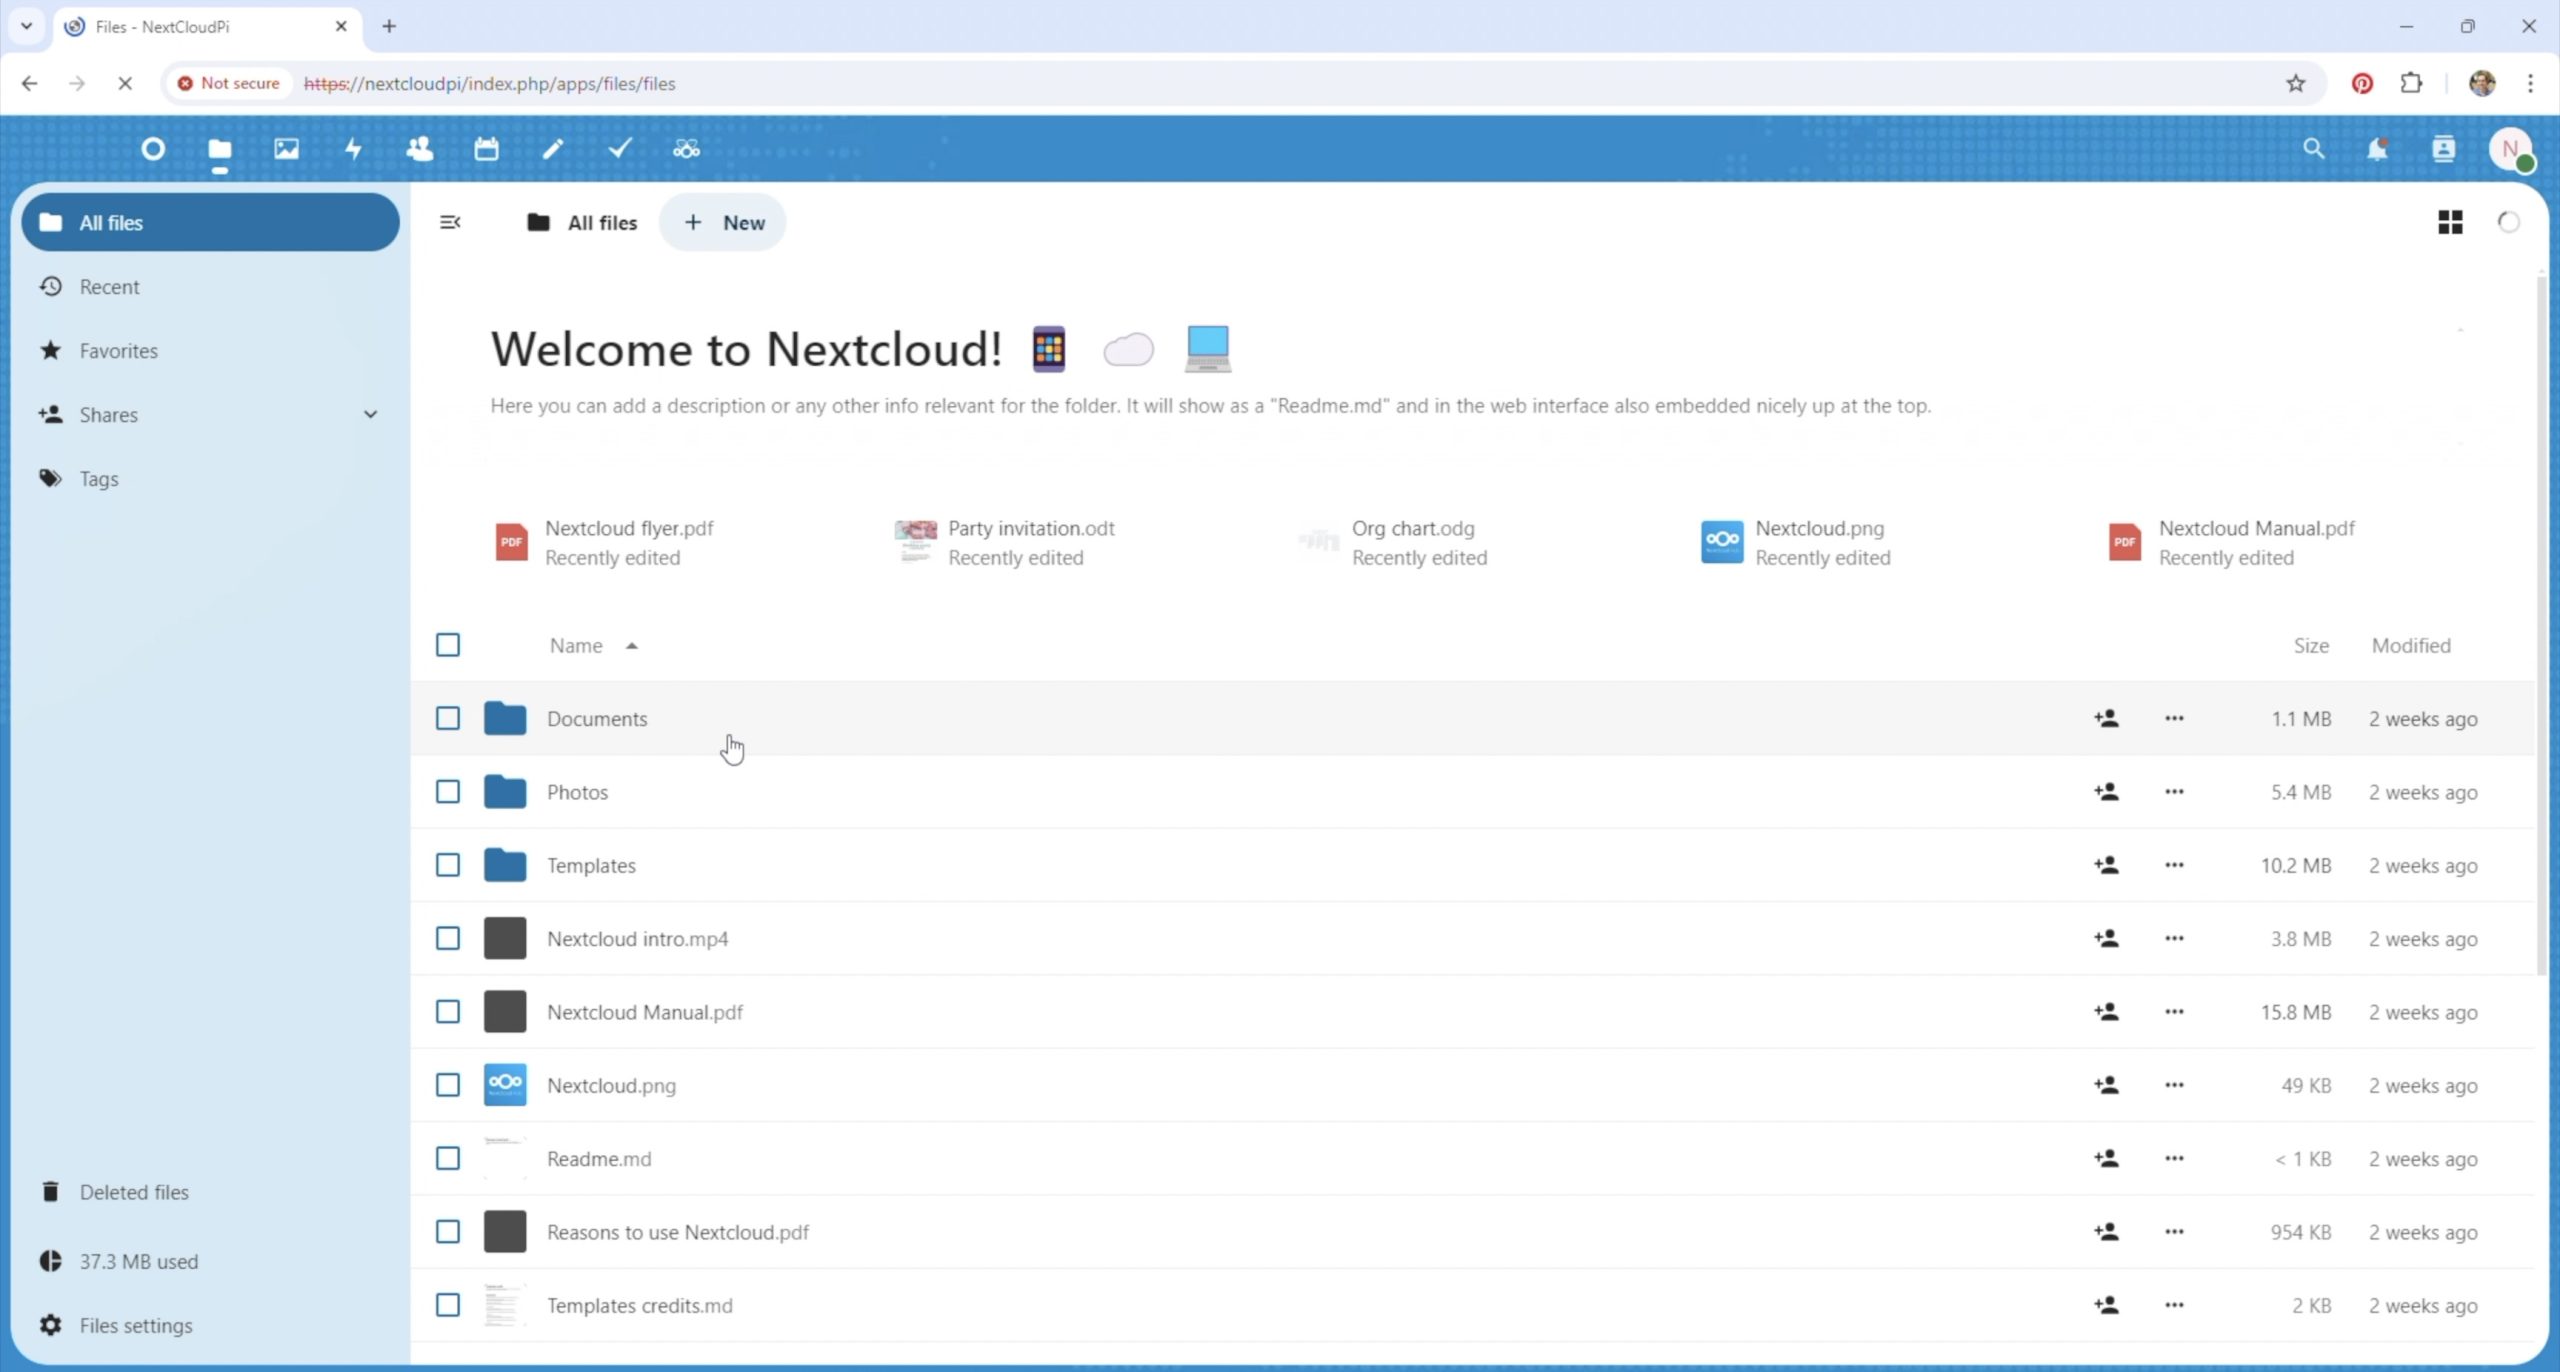Viewport: 2560px width, 1372px height.
Task: Open the Contacts app icon
Action: pos(420,149)
